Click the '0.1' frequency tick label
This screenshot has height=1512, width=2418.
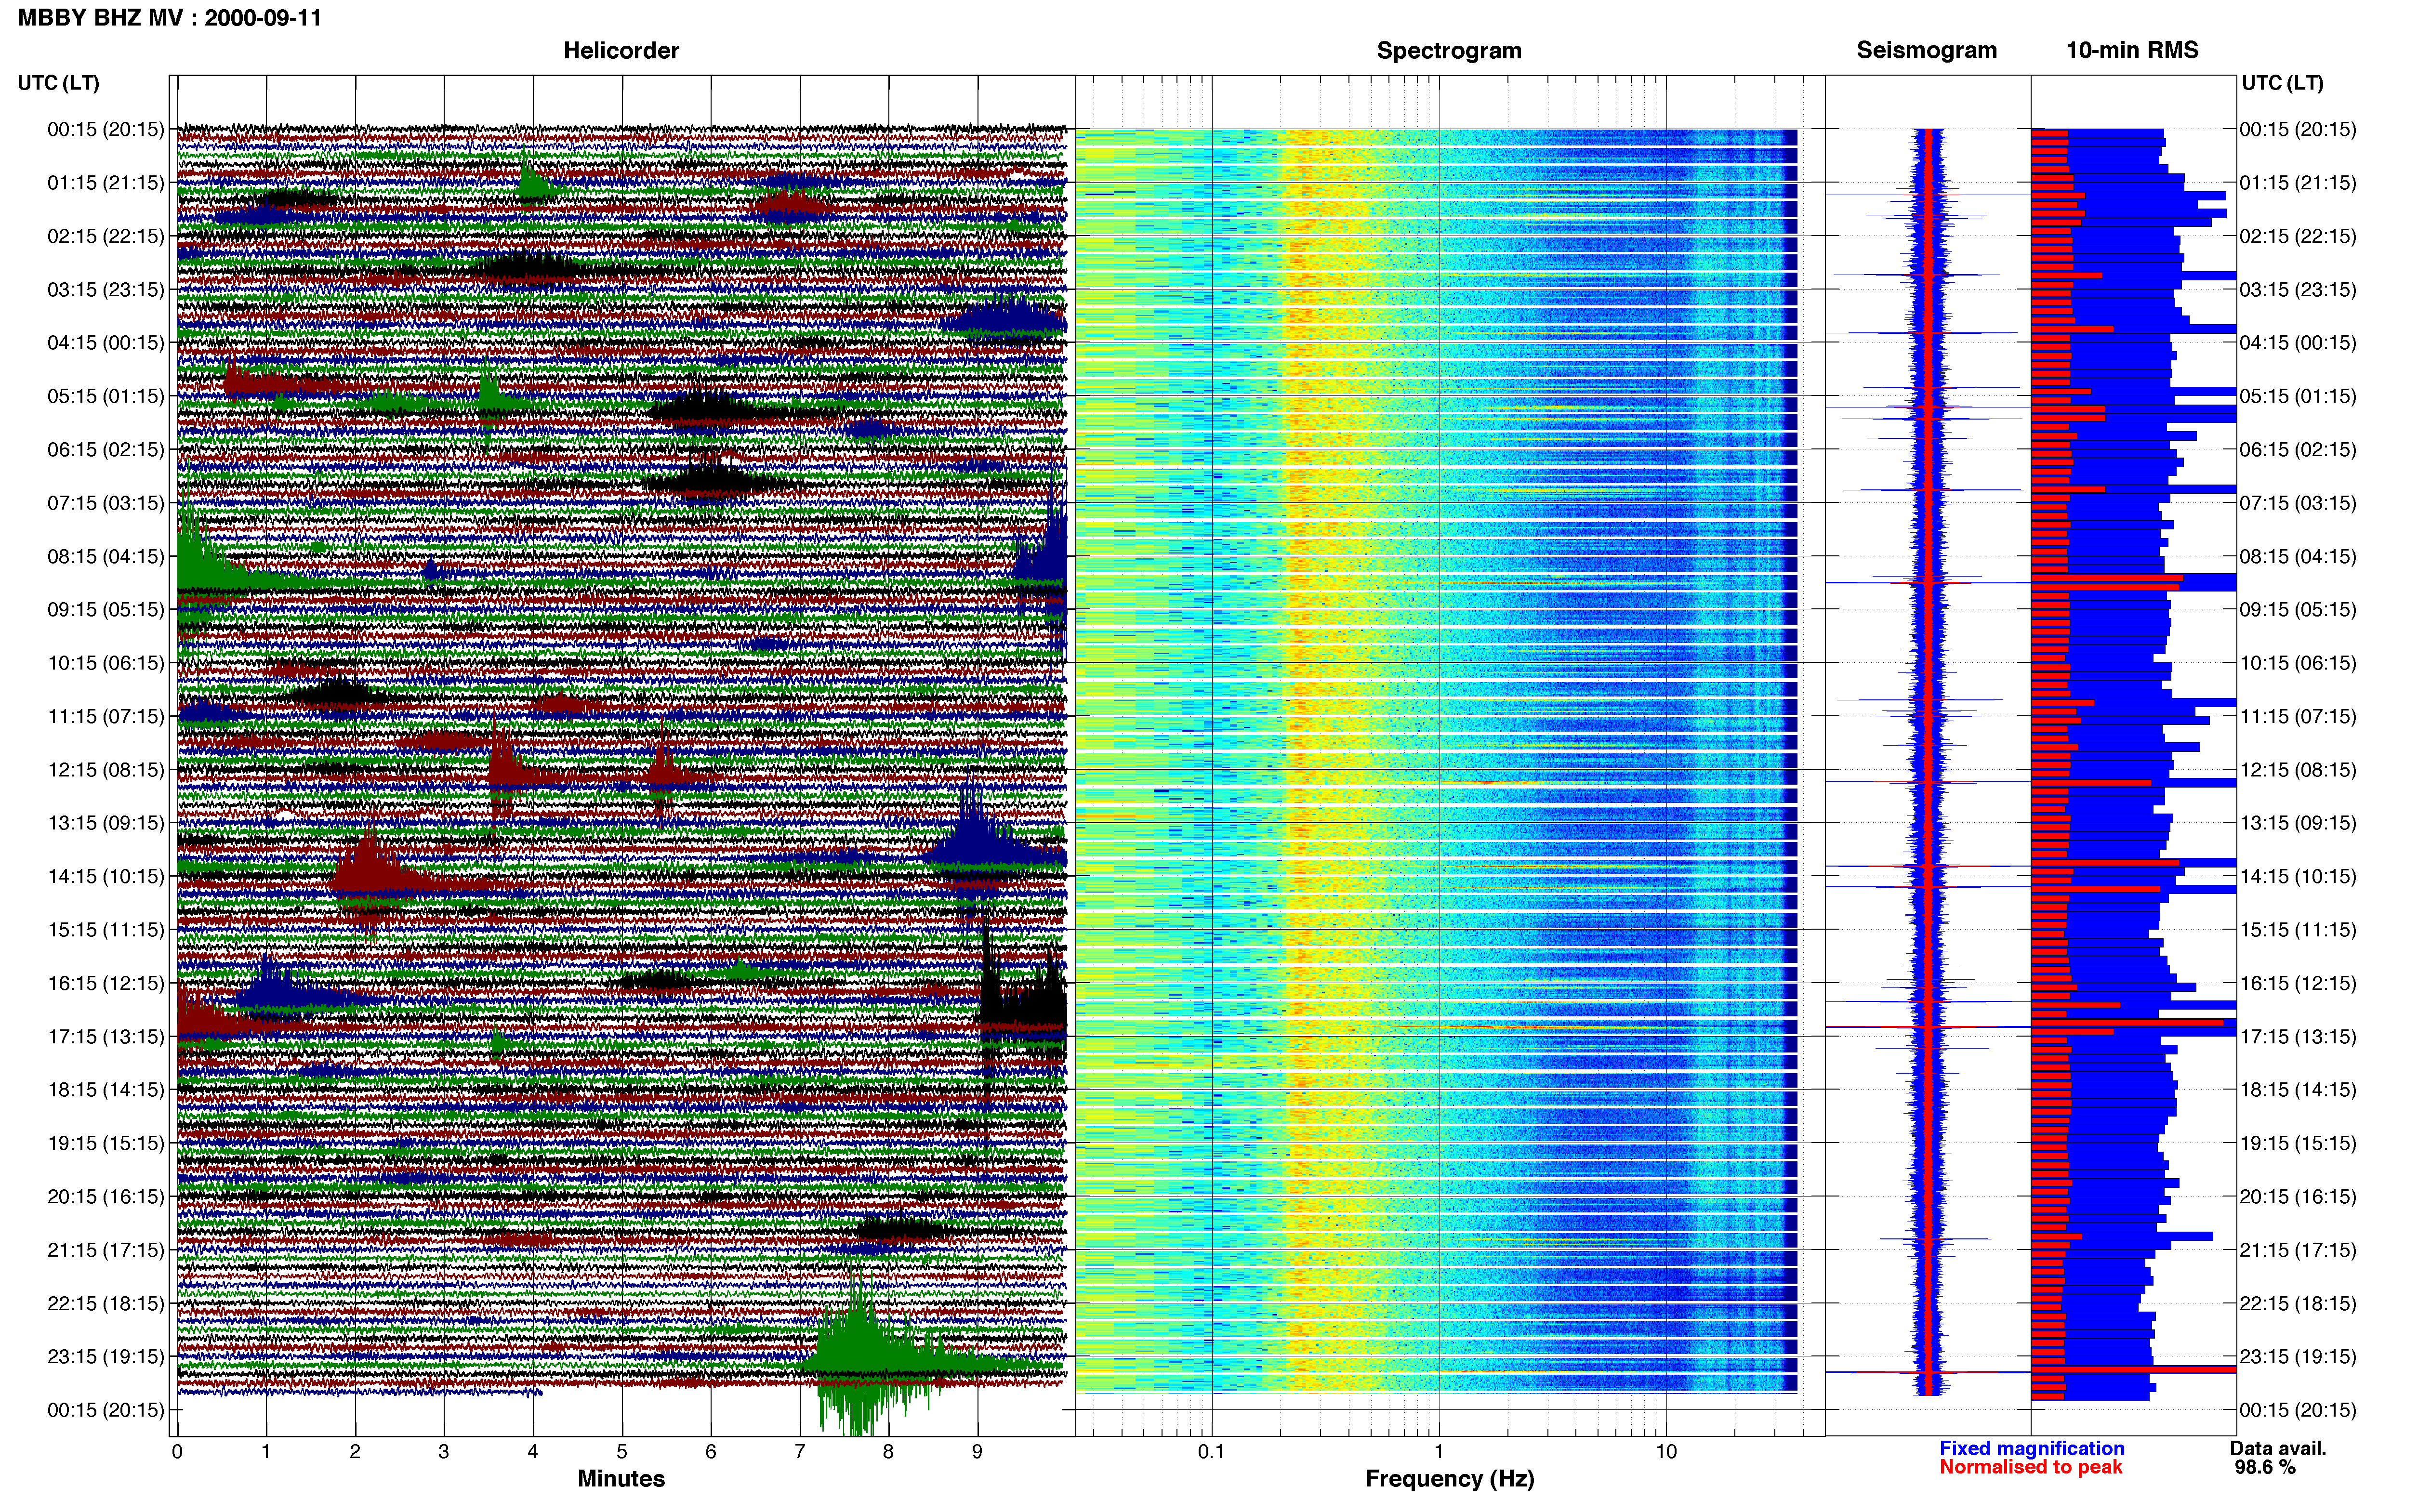click(1211, 1451)
